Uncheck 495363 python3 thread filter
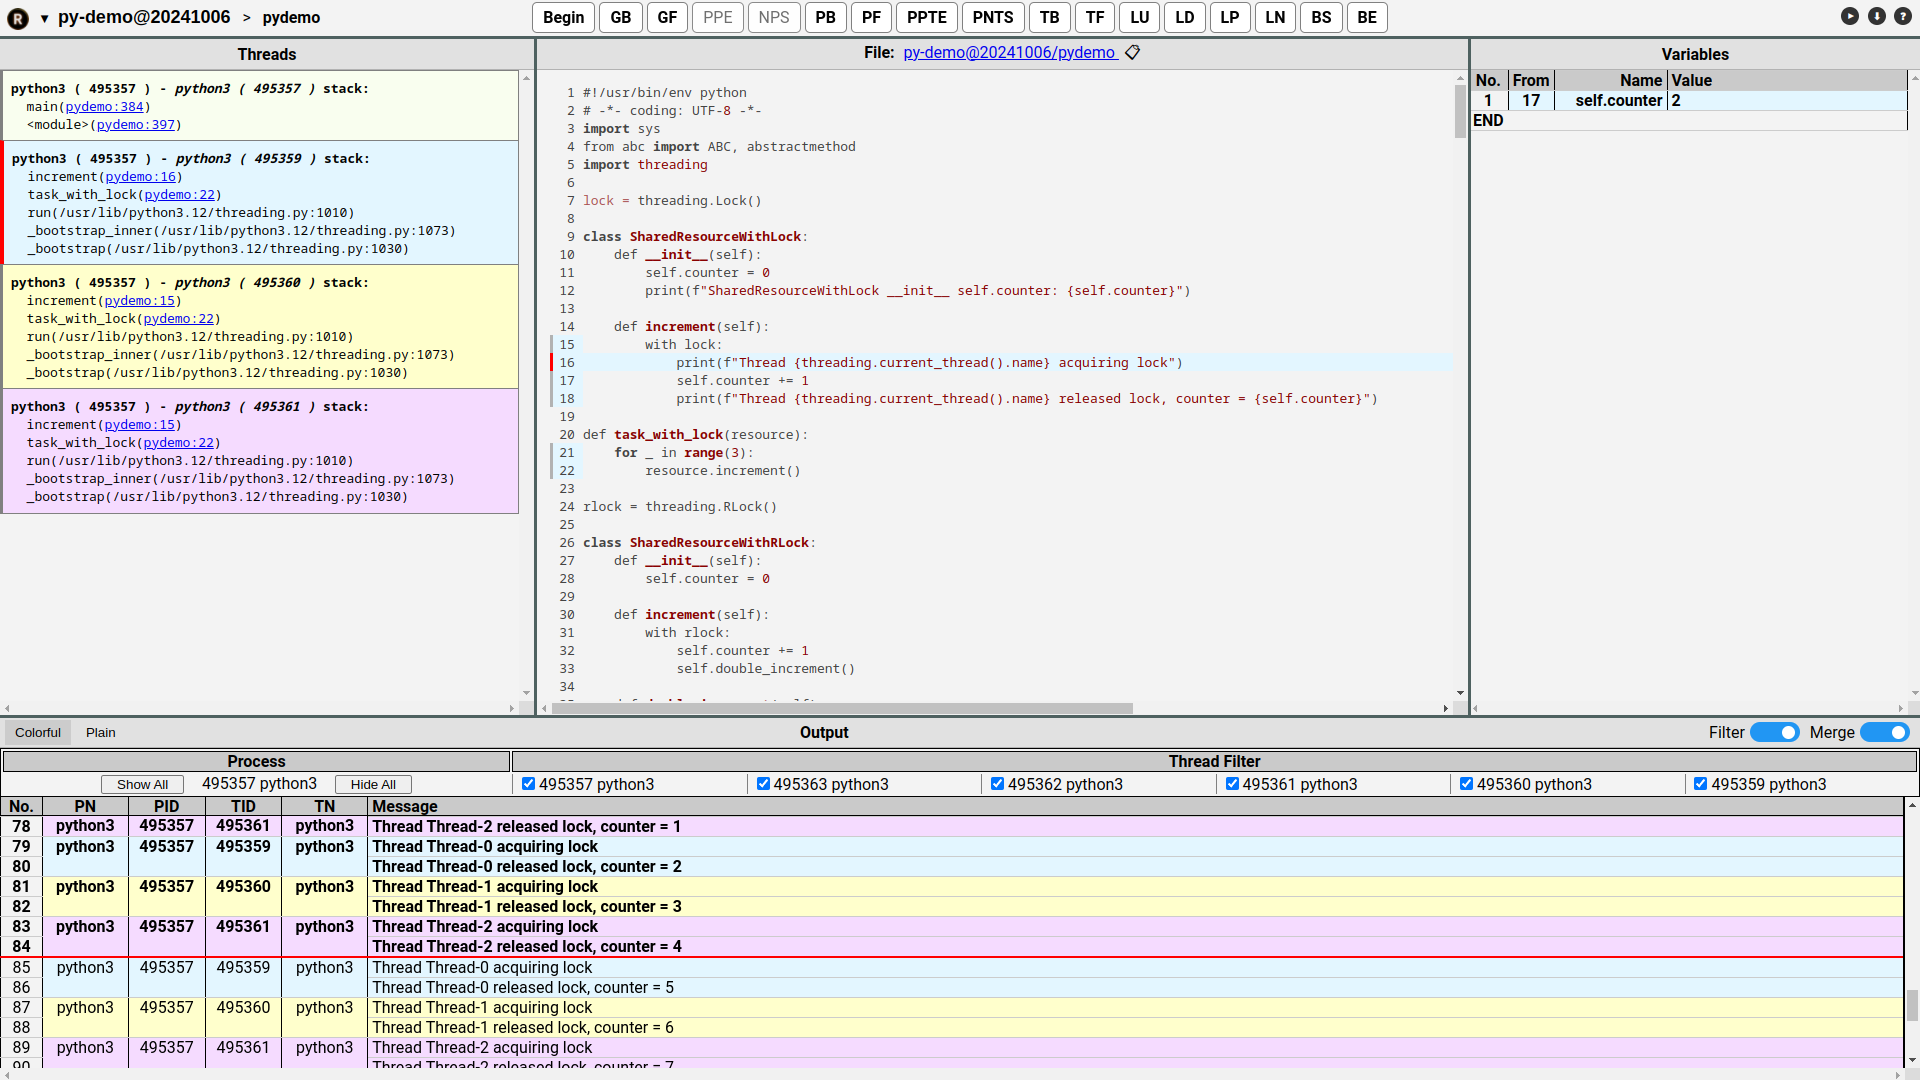Viewport: 1920px width, 1080px height. point(763,784)
